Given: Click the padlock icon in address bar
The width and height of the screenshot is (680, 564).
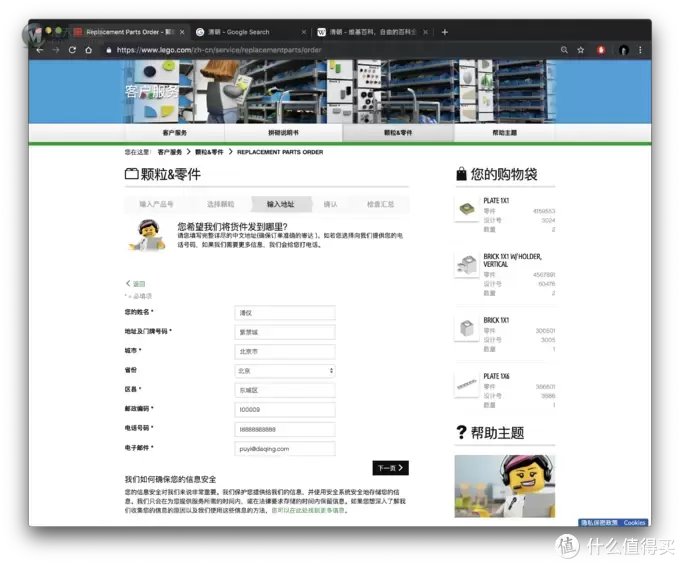Looking at the screenshot, I should click(x=109, y=50).
